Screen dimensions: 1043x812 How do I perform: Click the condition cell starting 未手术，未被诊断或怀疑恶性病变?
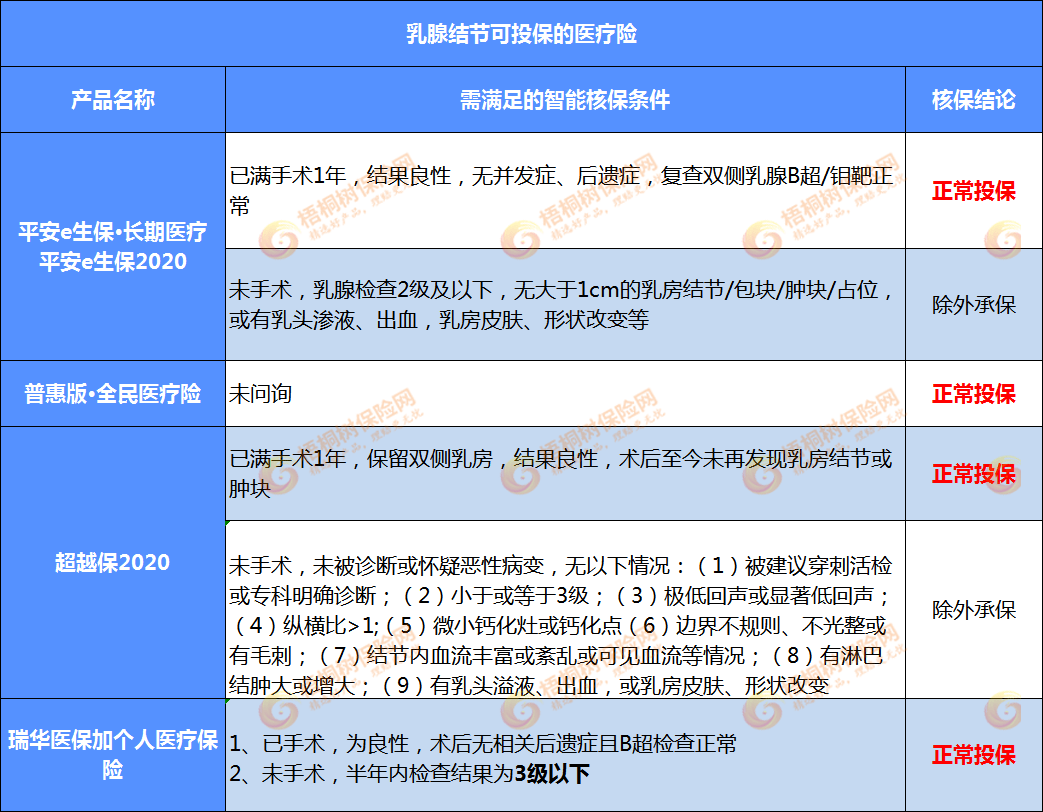click(x=565, y=609)
